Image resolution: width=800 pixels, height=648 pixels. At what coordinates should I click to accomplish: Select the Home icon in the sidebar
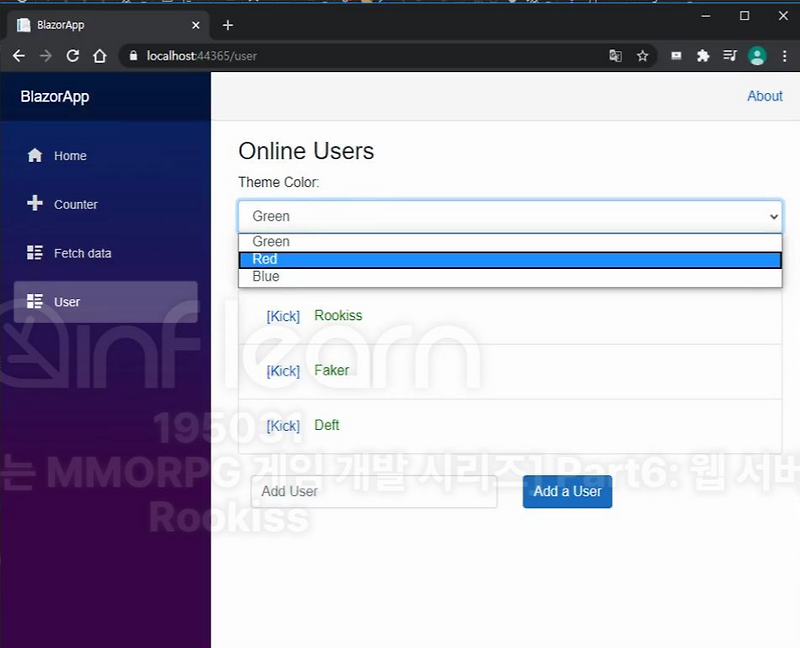(x=34, y=155)
